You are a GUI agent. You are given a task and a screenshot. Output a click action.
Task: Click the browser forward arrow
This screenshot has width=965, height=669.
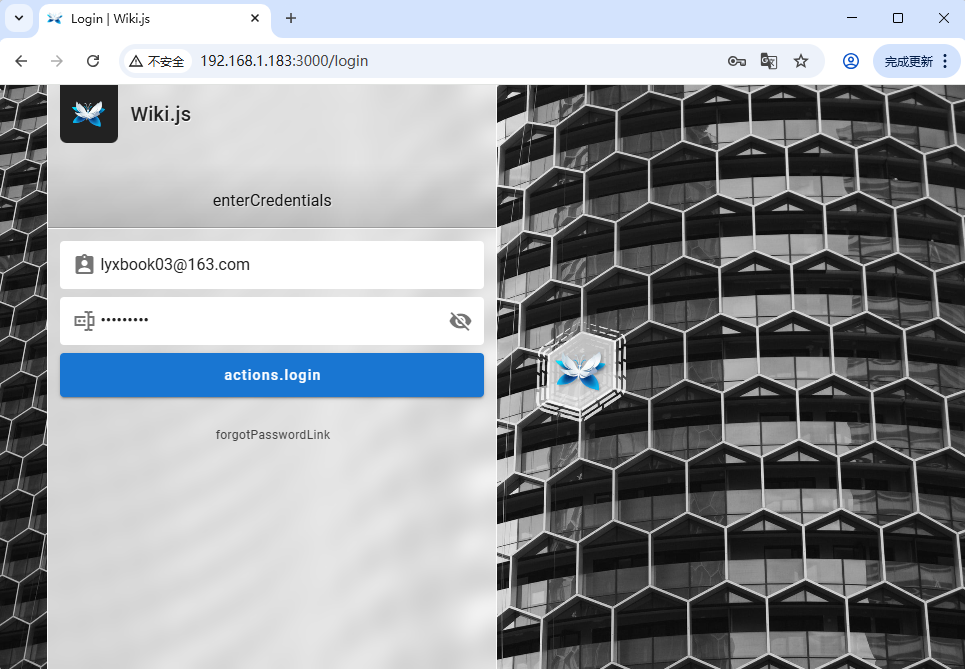tap(57, 61)
